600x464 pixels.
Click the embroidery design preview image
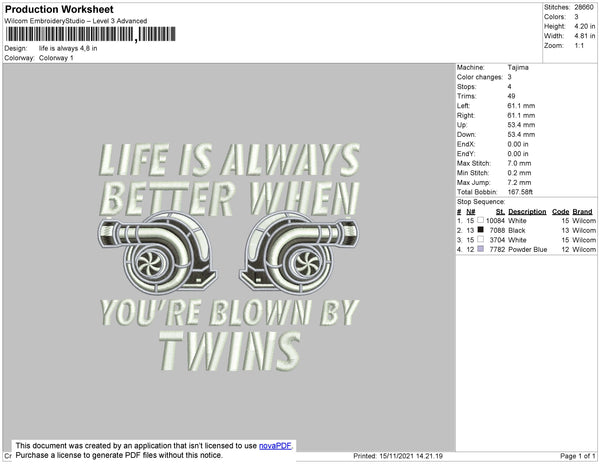[x=229, y=257]
